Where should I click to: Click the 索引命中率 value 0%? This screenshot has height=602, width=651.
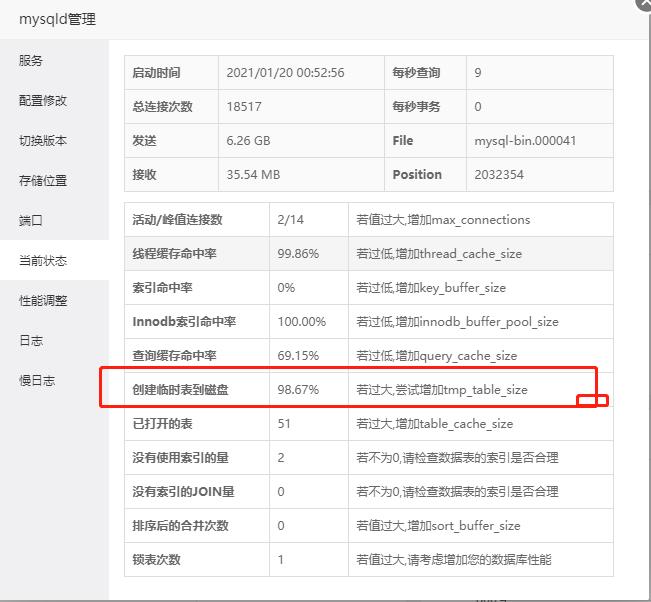[286, 288]
